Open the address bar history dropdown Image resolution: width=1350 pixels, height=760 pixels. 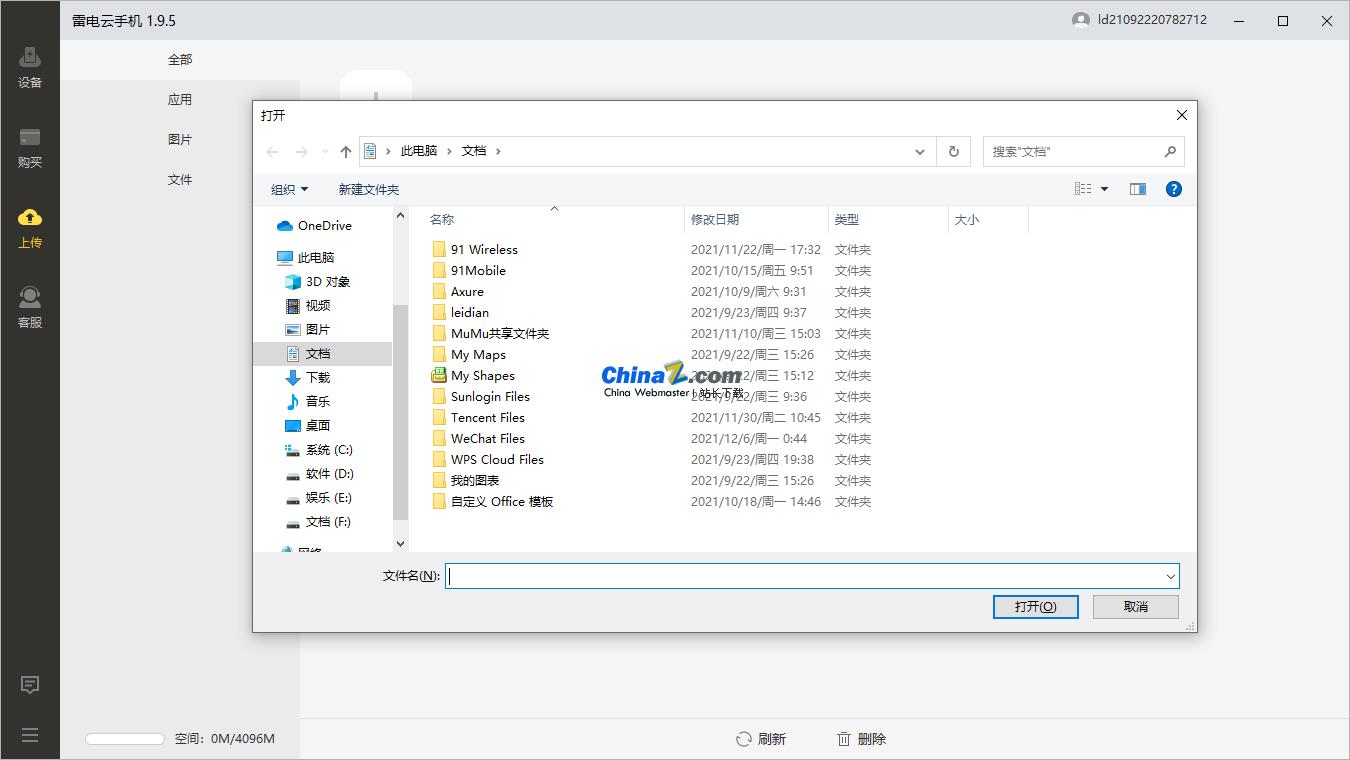pos(920,152)
